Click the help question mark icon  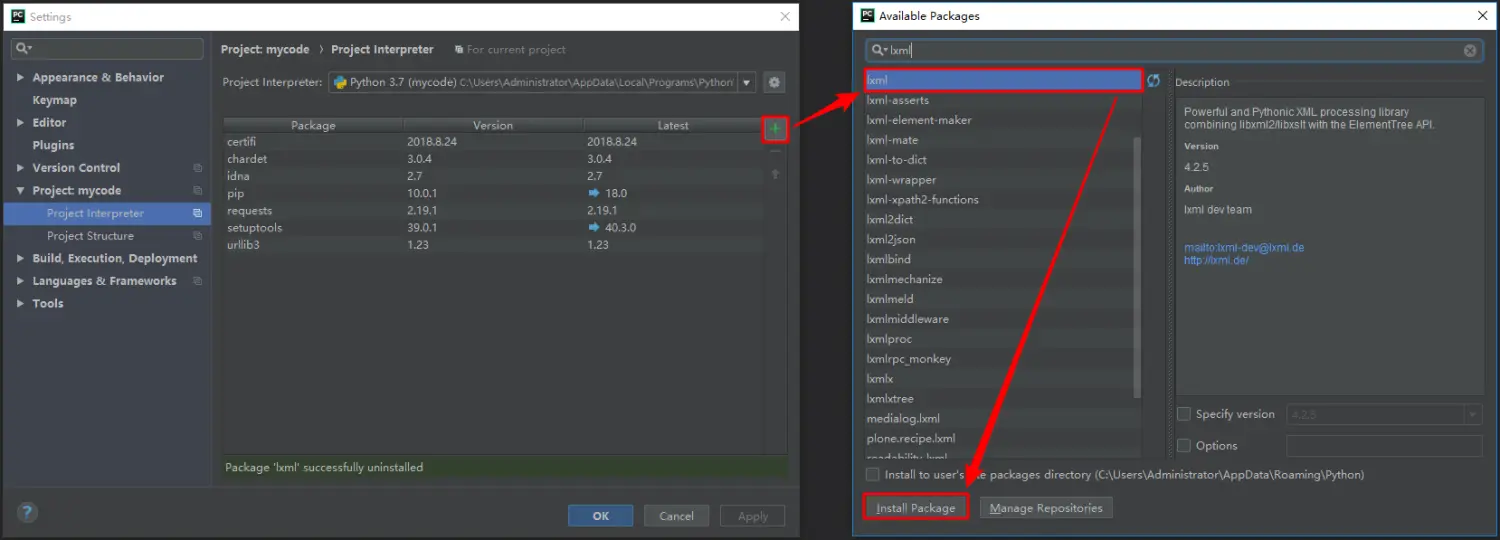pyautogui.click(x=28, y=512)
